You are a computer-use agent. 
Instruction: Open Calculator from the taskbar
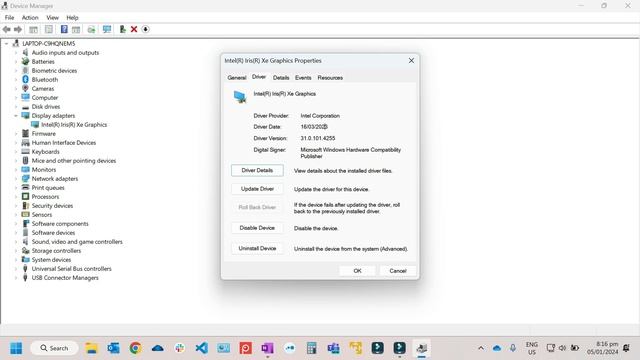(x=311, y=348)
